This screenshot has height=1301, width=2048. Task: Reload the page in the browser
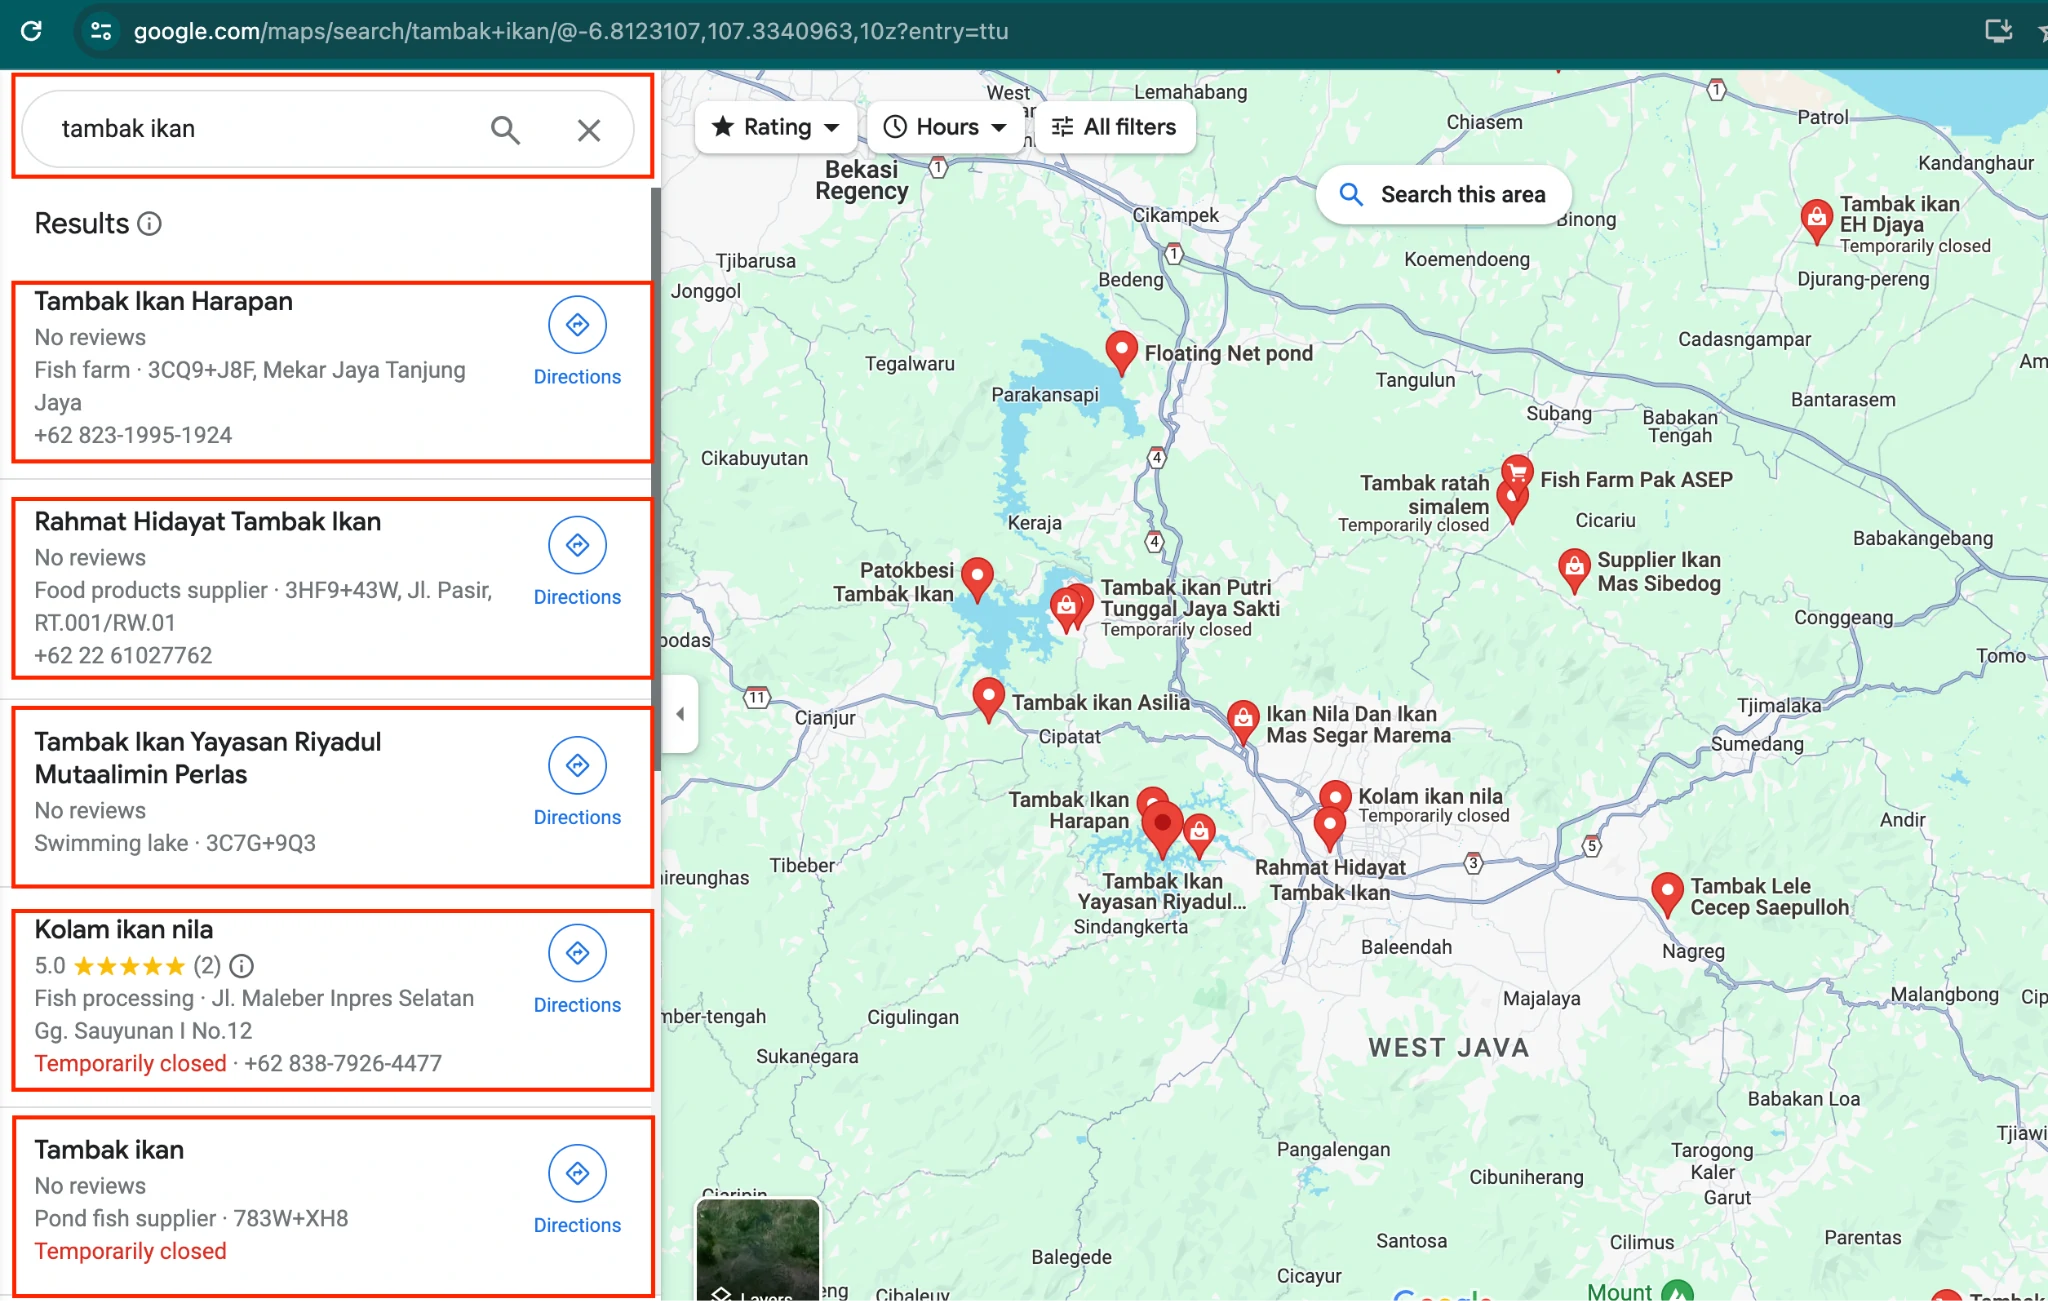tap(31, 31)
